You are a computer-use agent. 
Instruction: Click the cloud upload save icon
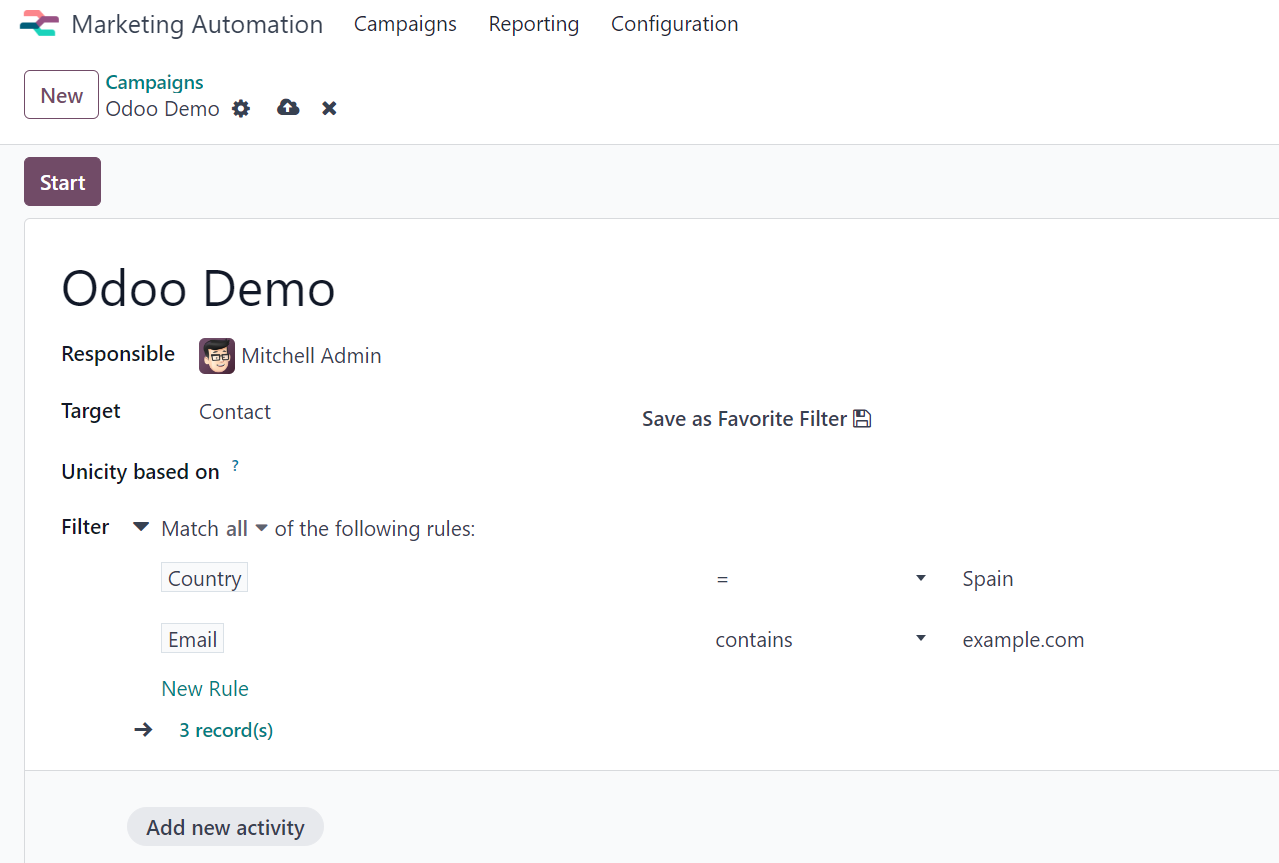tap(288, 108)
